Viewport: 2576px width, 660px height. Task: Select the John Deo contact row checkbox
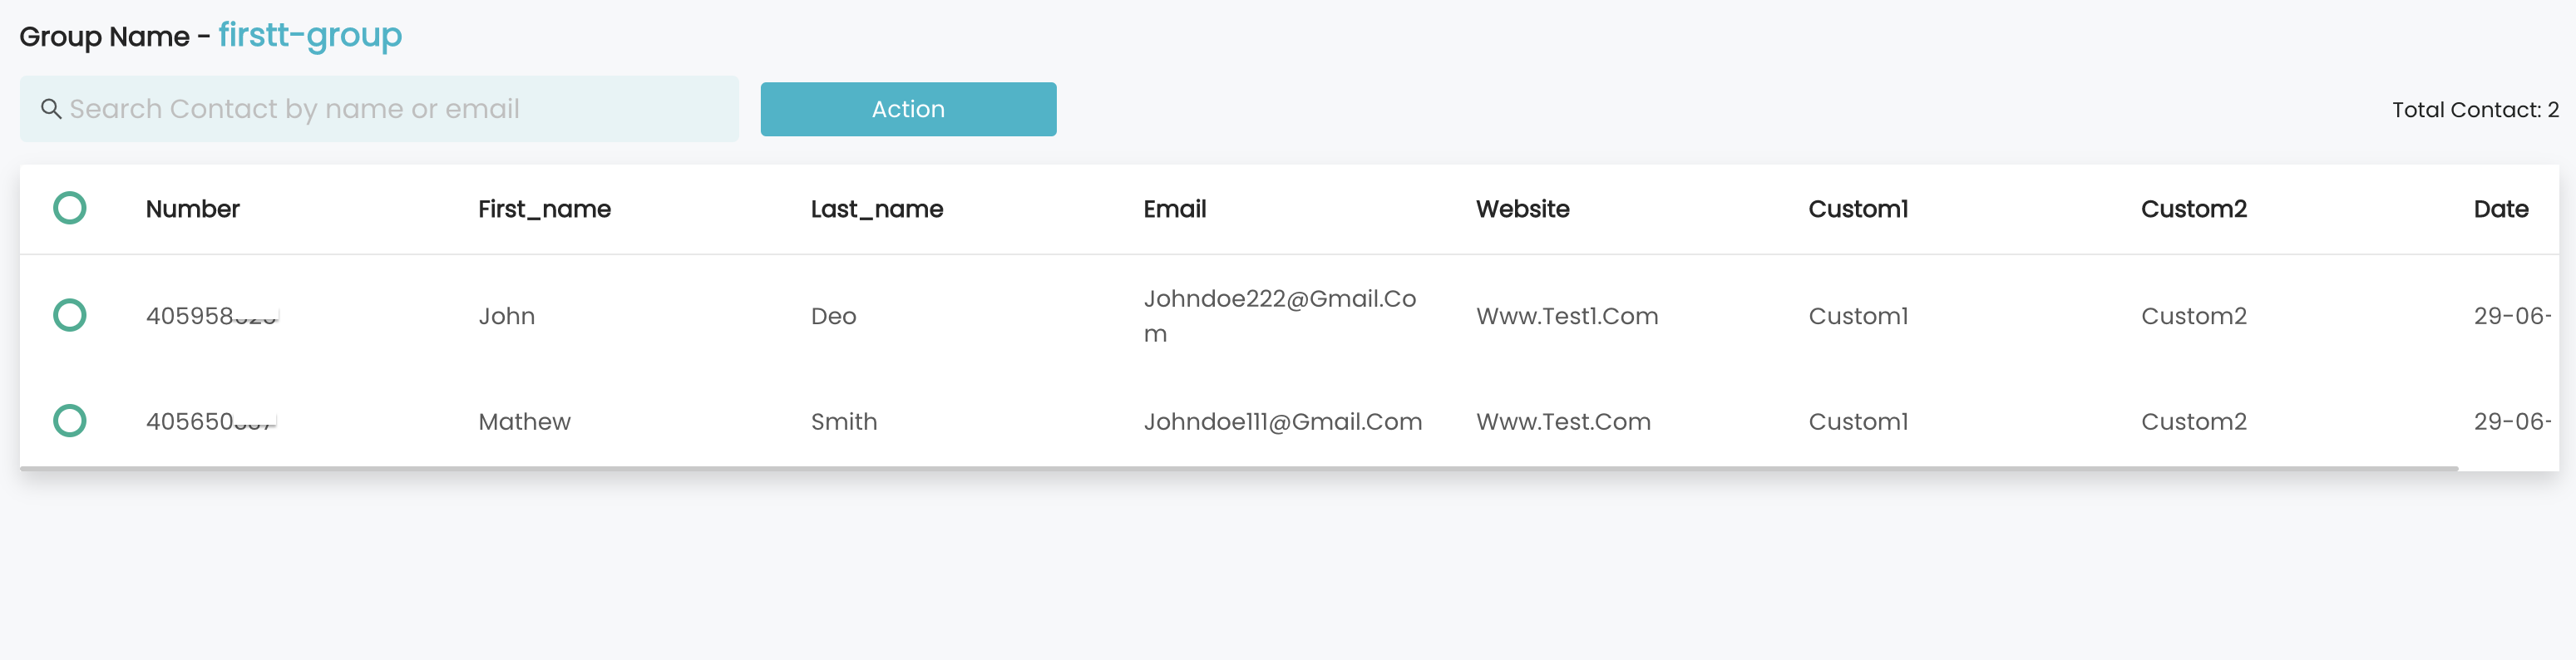click(x=69, y=315)
